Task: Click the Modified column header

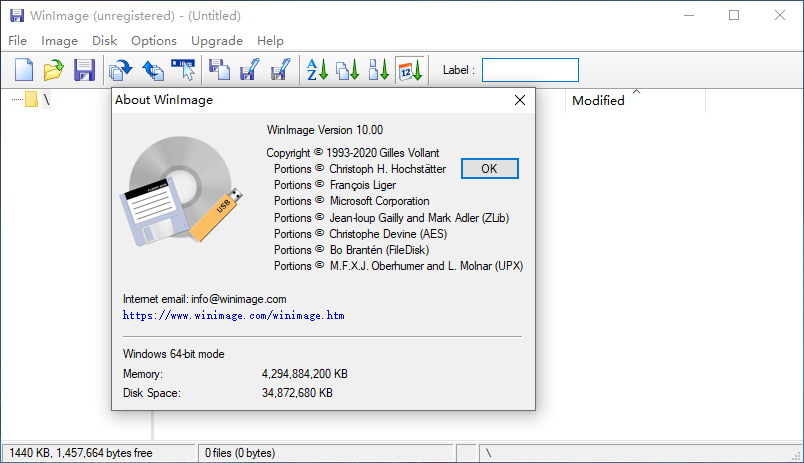Action: (636, 100)
